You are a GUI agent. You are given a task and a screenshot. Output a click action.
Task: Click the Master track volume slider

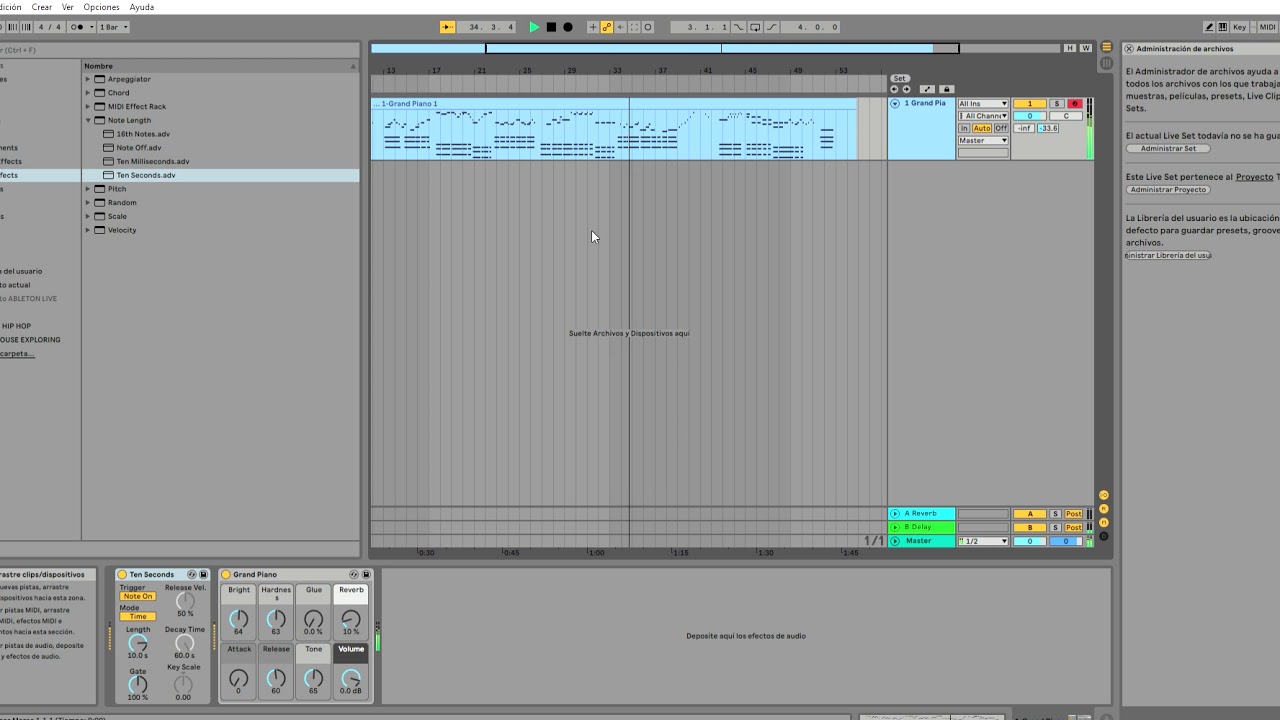pos(1030,541)
